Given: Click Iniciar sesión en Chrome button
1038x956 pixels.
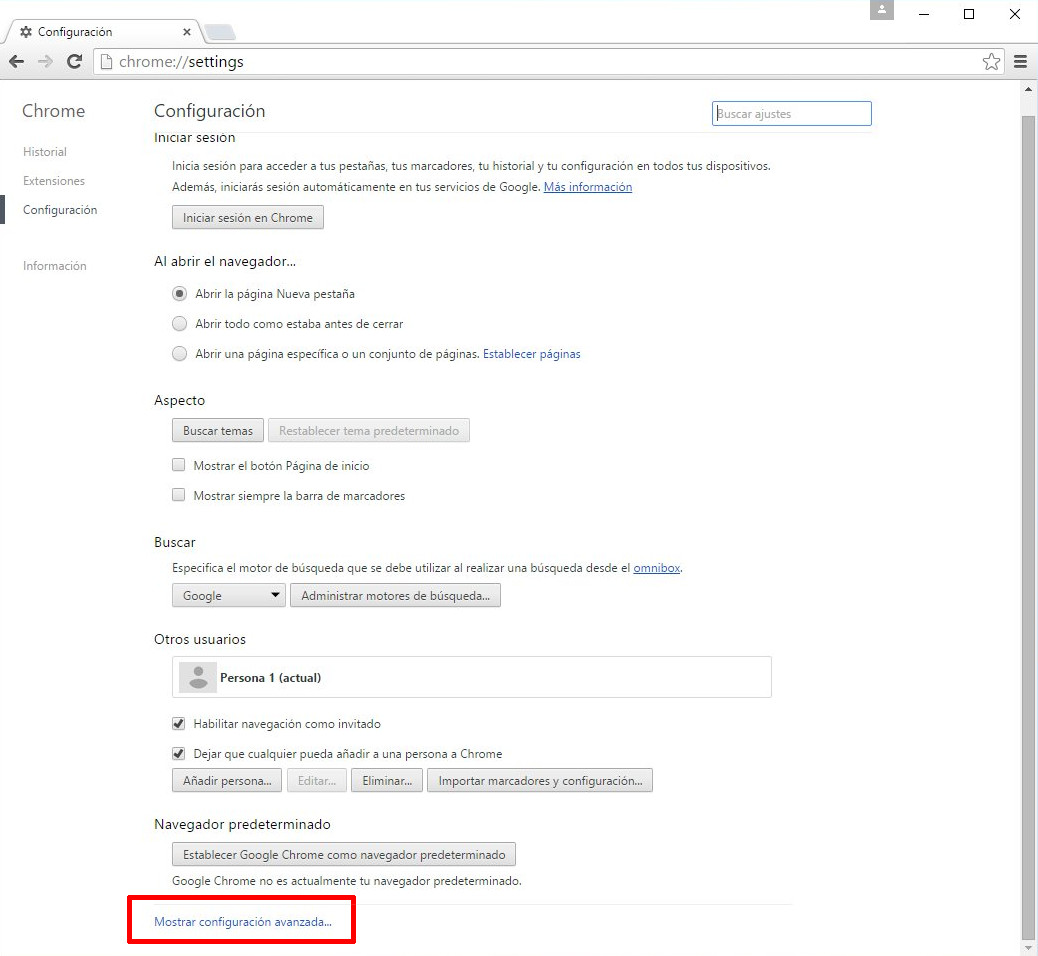Looking at the screenshot, I should [x=248, y=217].
